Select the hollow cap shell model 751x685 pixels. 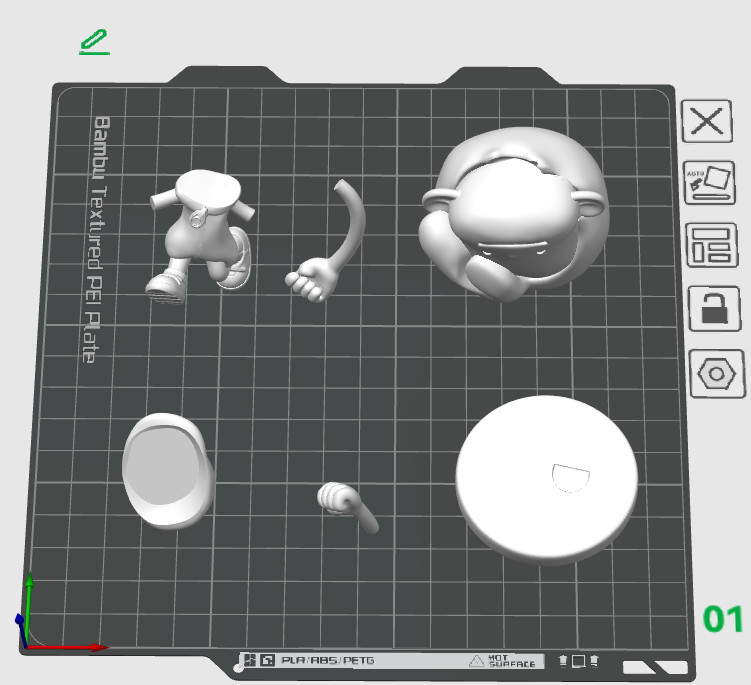(x=168, y=471)
